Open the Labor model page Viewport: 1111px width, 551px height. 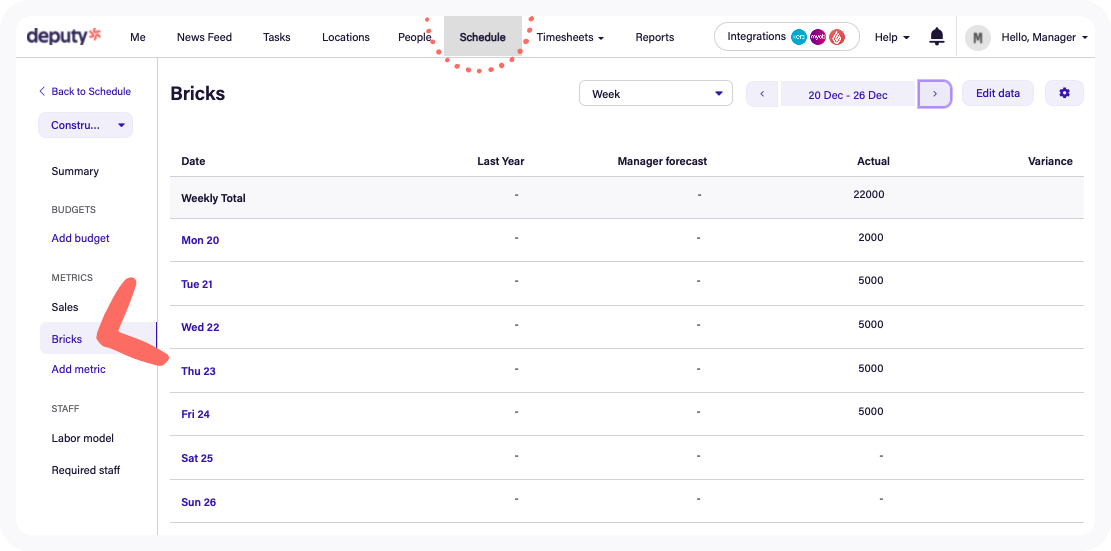(82, 438)
